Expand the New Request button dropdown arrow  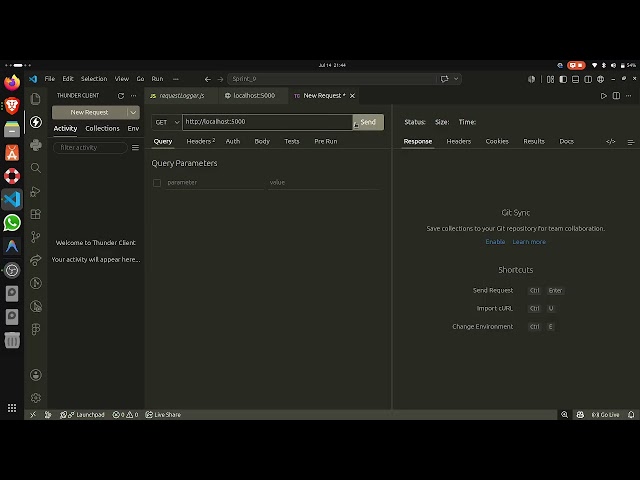click(x=133, y=112)
